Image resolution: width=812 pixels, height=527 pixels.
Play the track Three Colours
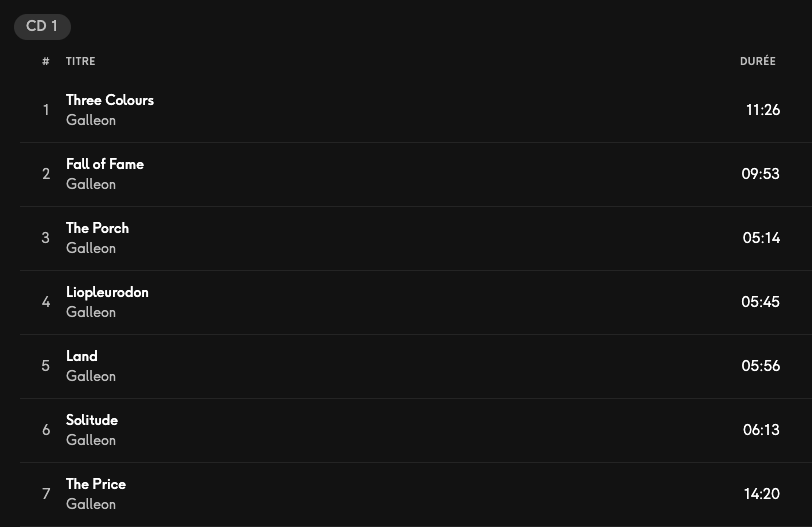(x=110, y=100)
